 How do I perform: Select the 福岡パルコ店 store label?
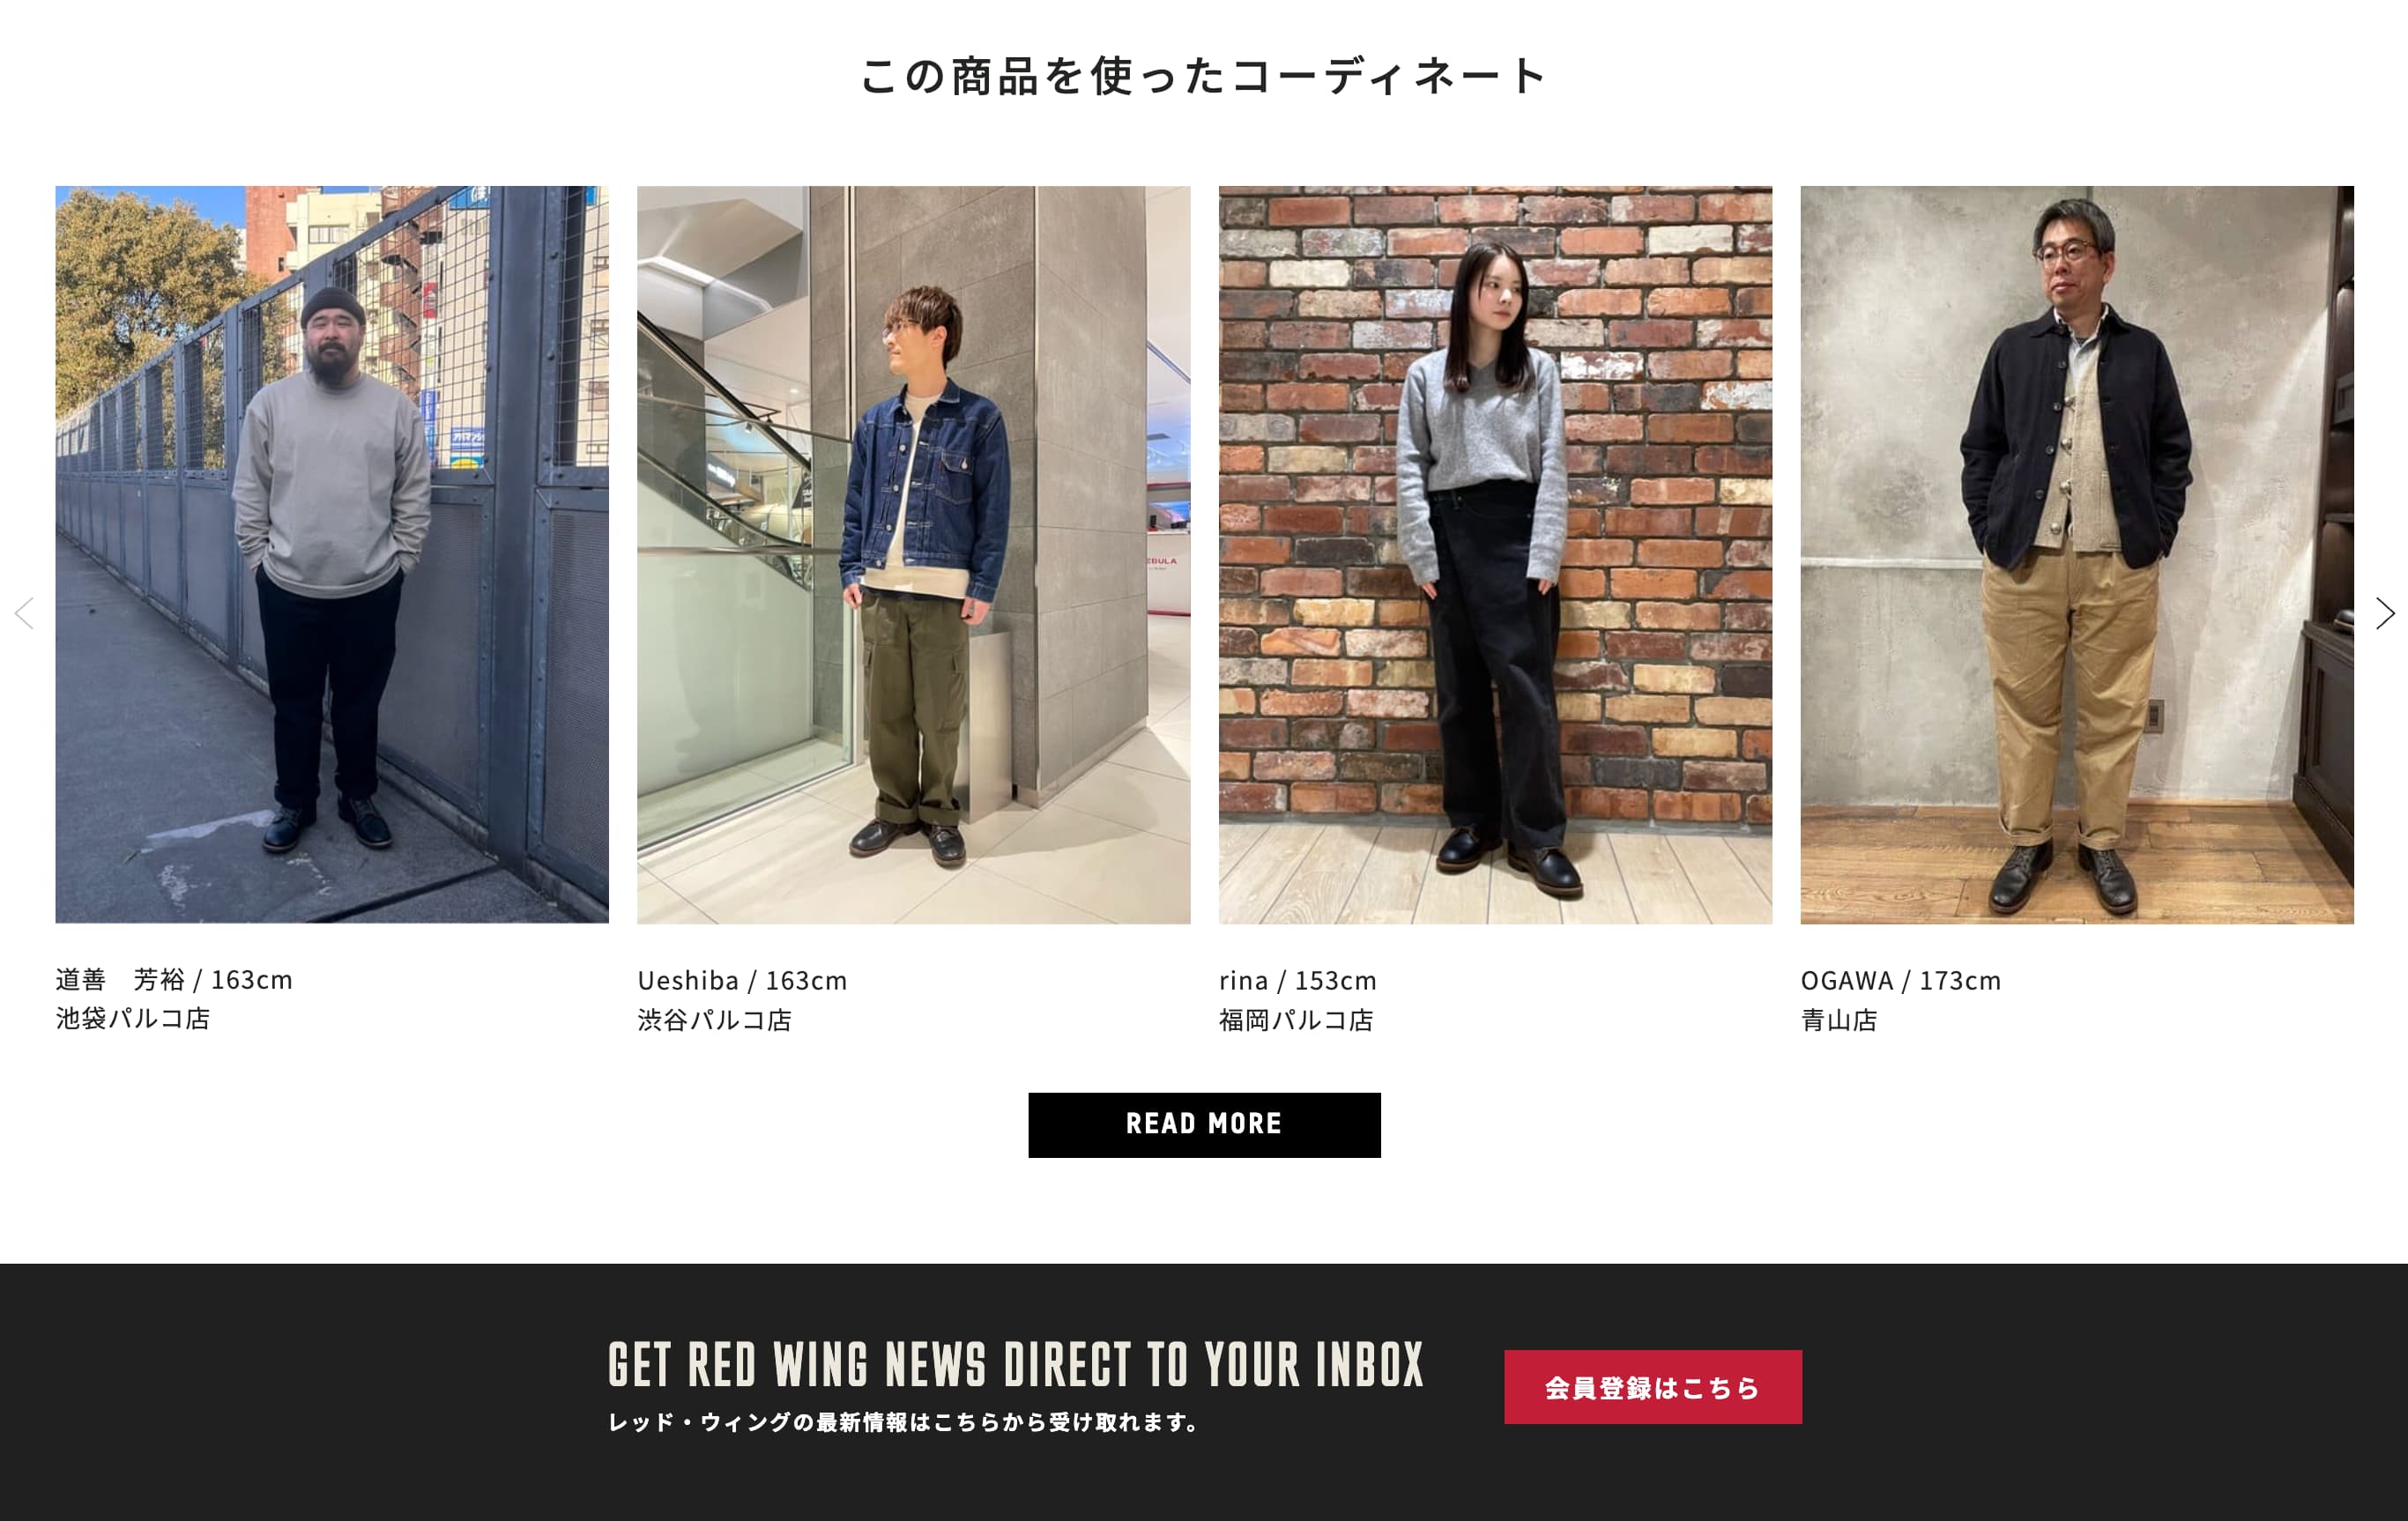(1297, 1020)
